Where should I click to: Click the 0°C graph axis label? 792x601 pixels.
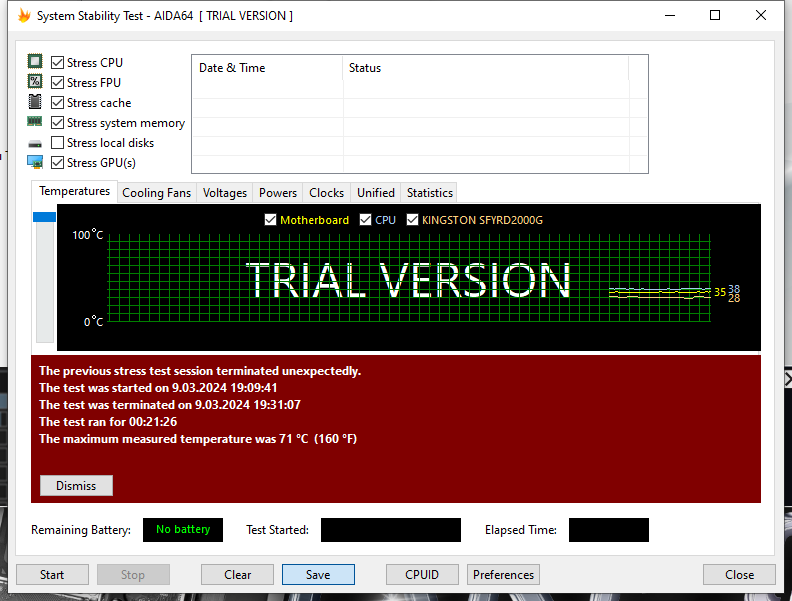point(93,322)
